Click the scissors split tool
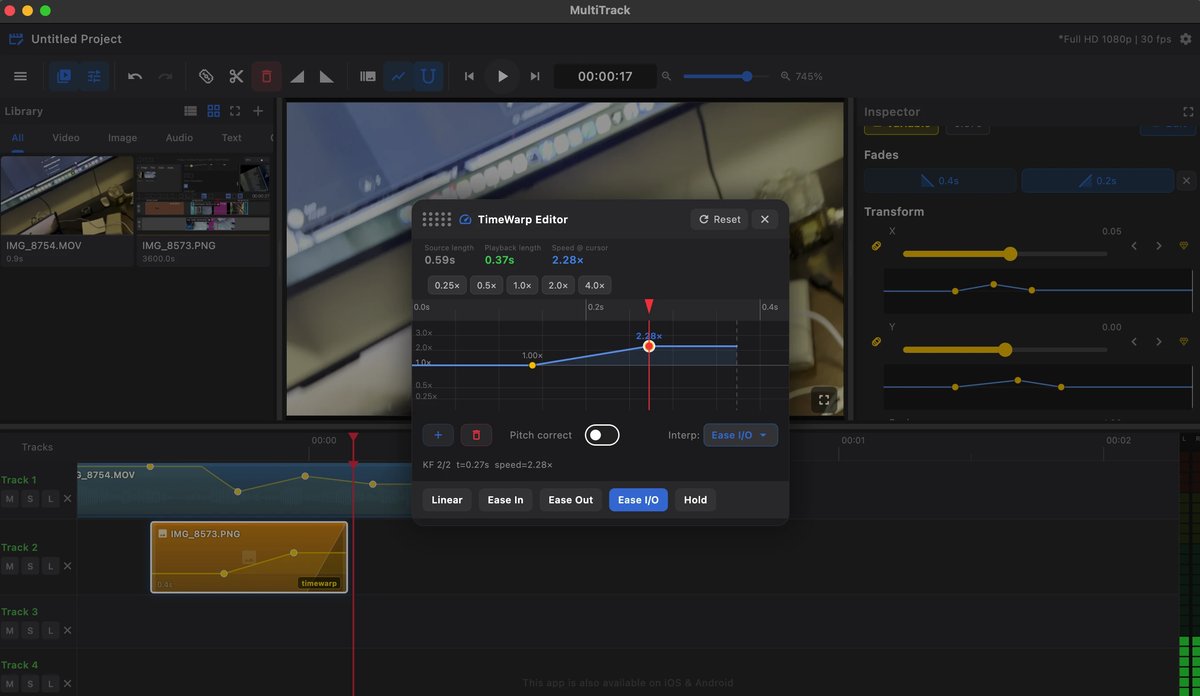The image size is (1200, 696). [x=236, y=76]
